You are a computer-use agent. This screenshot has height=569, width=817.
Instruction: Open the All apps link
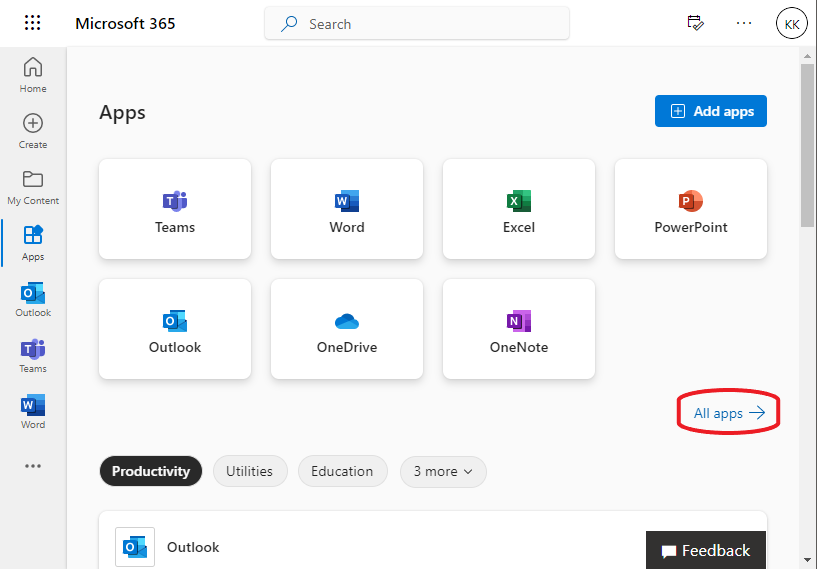[x=729, y=413]
